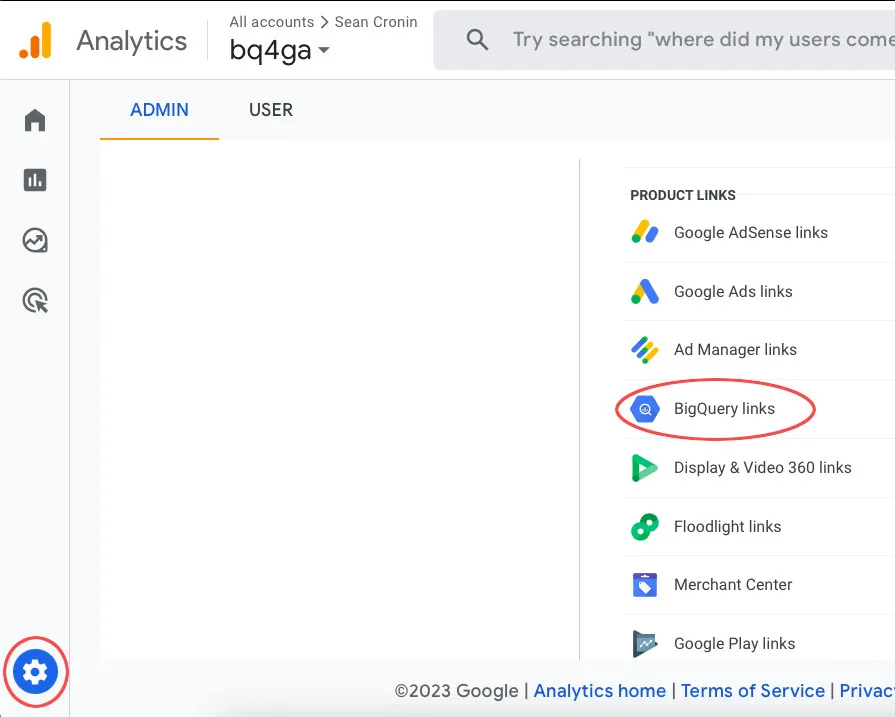Click the BigQuery hexagon icon

point(645,409)
